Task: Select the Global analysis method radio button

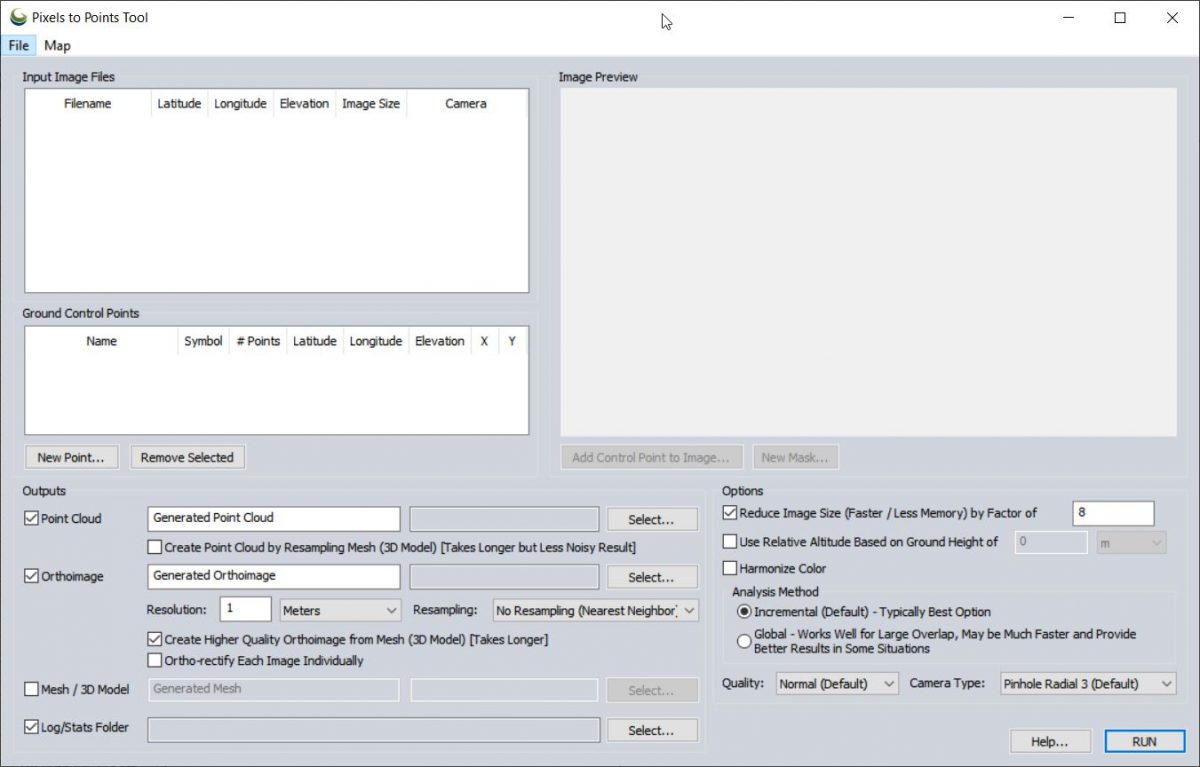Action: click(x=744, y=641)
